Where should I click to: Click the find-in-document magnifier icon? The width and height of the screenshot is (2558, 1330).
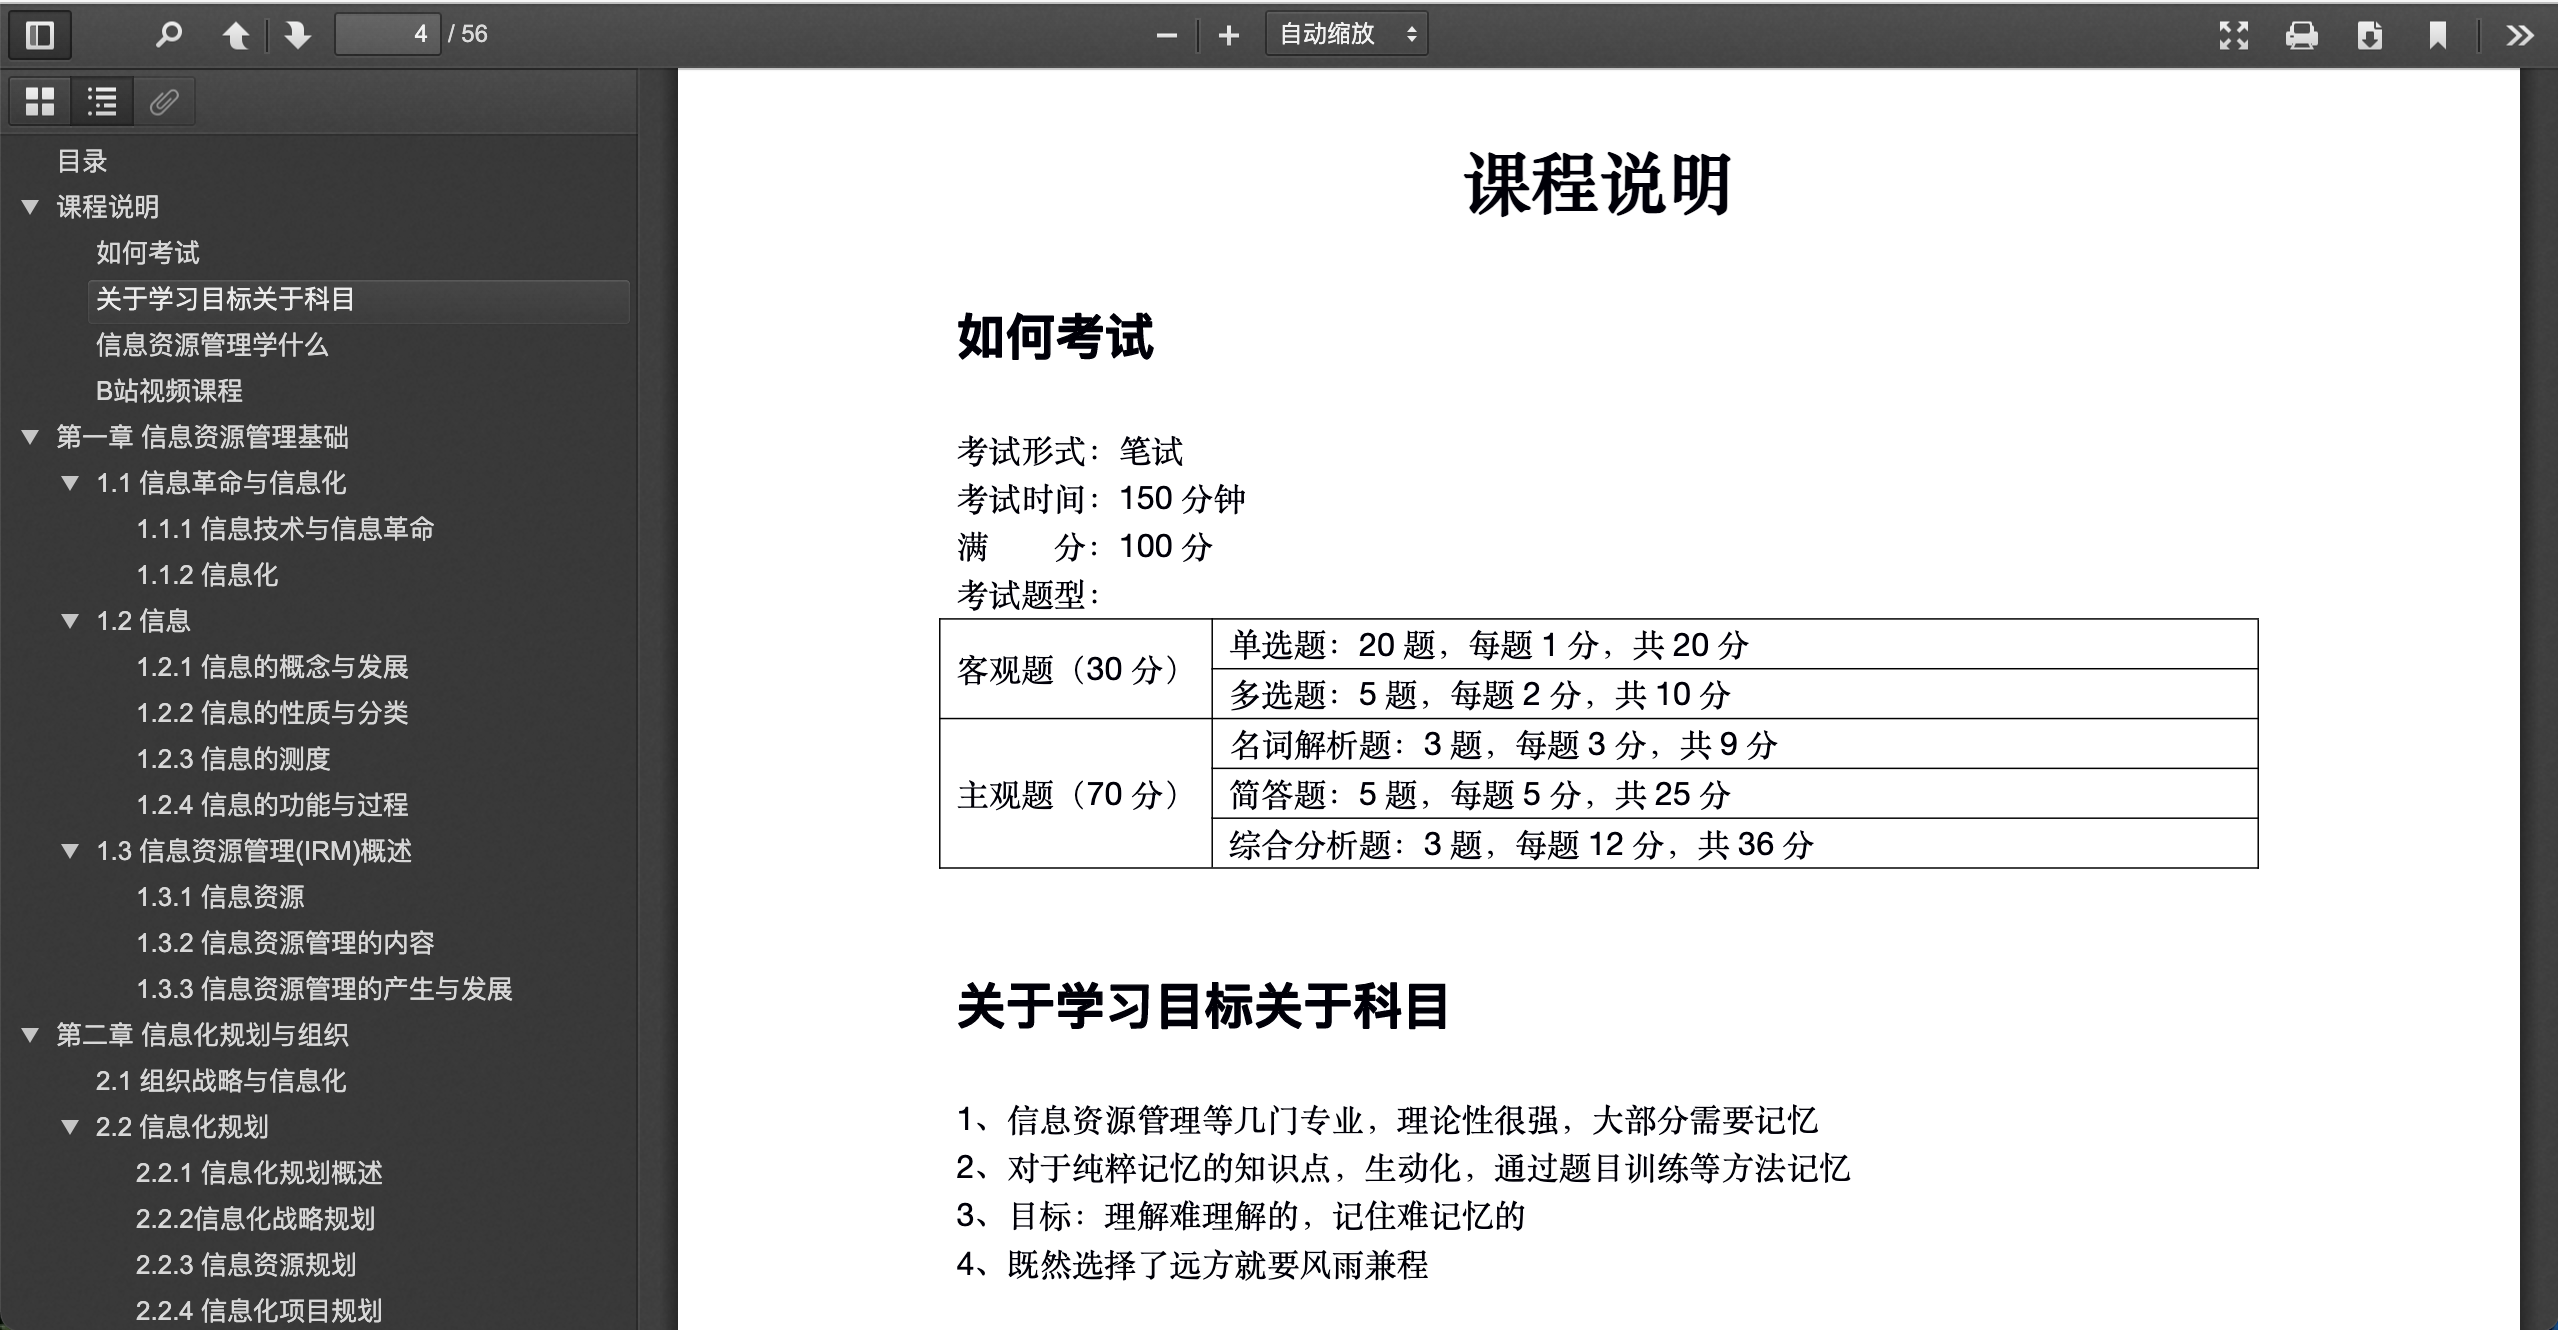[x=168, y=35]
